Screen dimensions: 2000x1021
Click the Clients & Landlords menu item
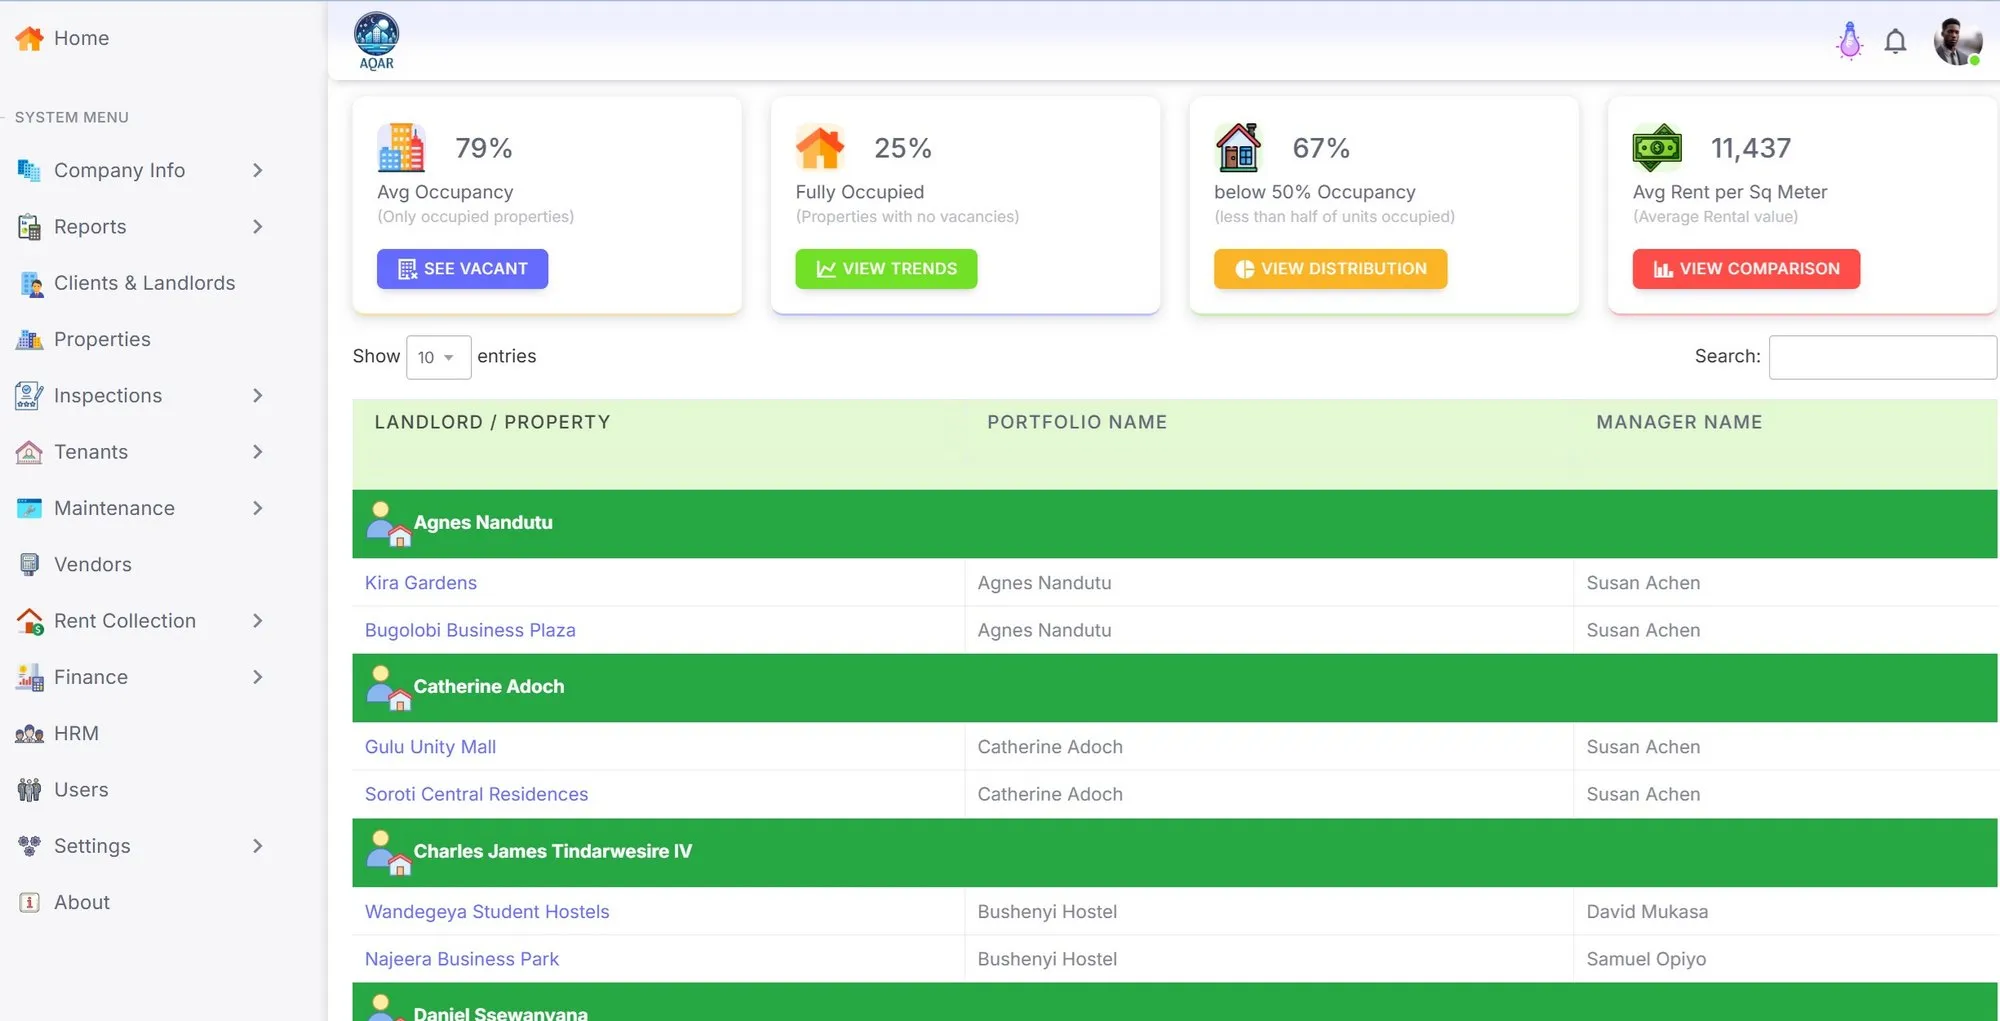[144, 283]
